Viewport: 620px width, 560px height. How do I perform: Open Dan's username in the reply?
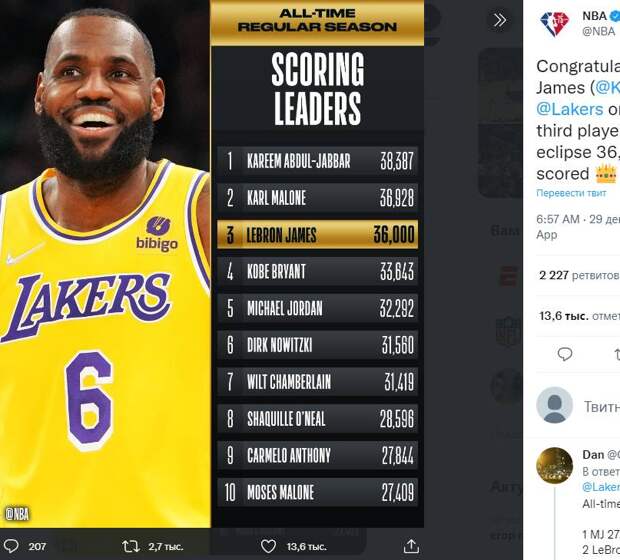coord(593,454)
